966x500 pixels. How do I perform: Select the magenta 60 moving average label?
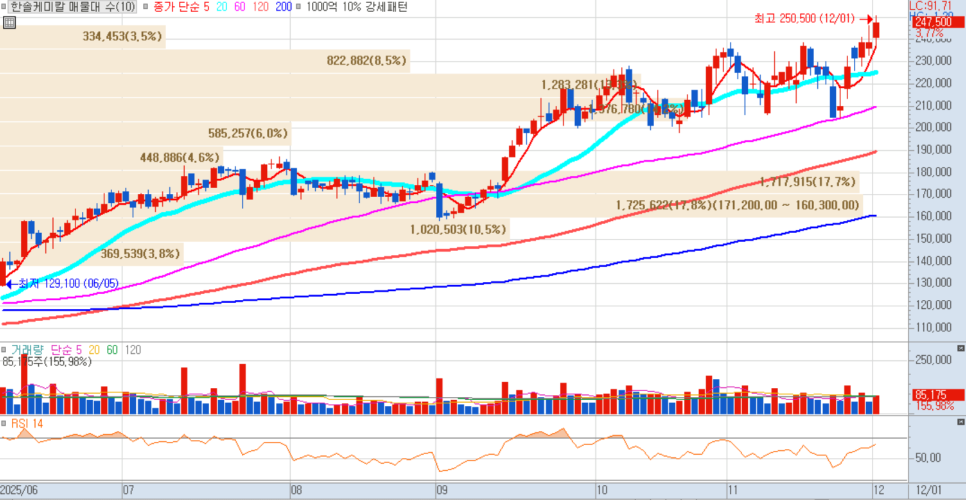pos(239,7)
